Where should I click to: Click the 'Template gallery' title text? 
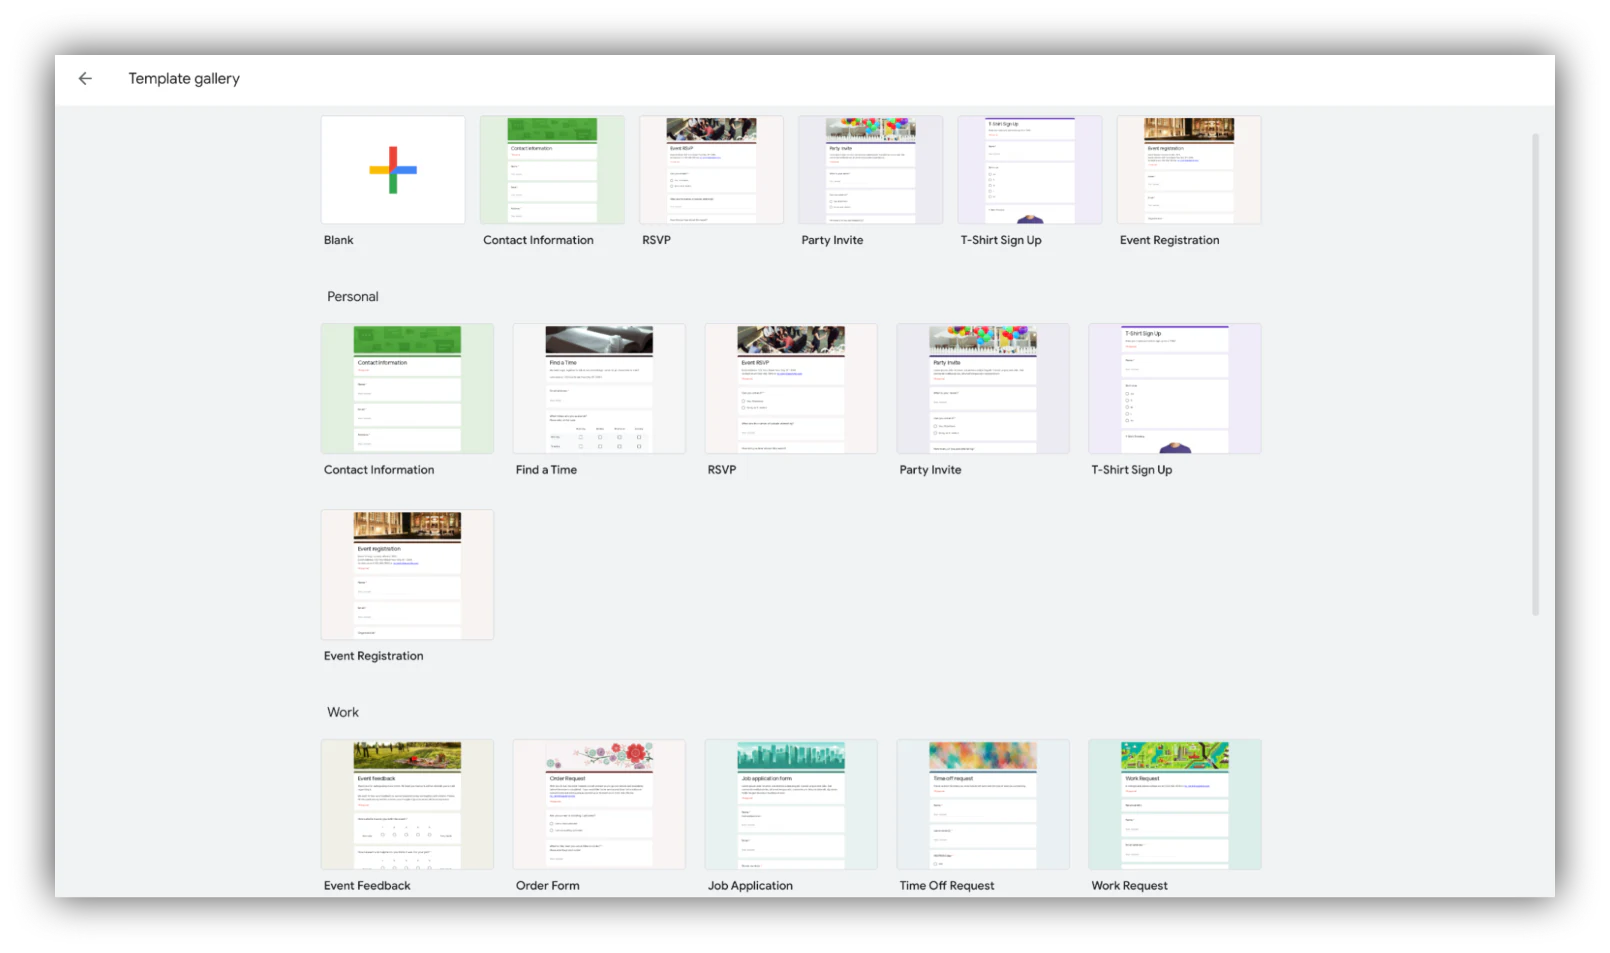click(x=184, y=79)
